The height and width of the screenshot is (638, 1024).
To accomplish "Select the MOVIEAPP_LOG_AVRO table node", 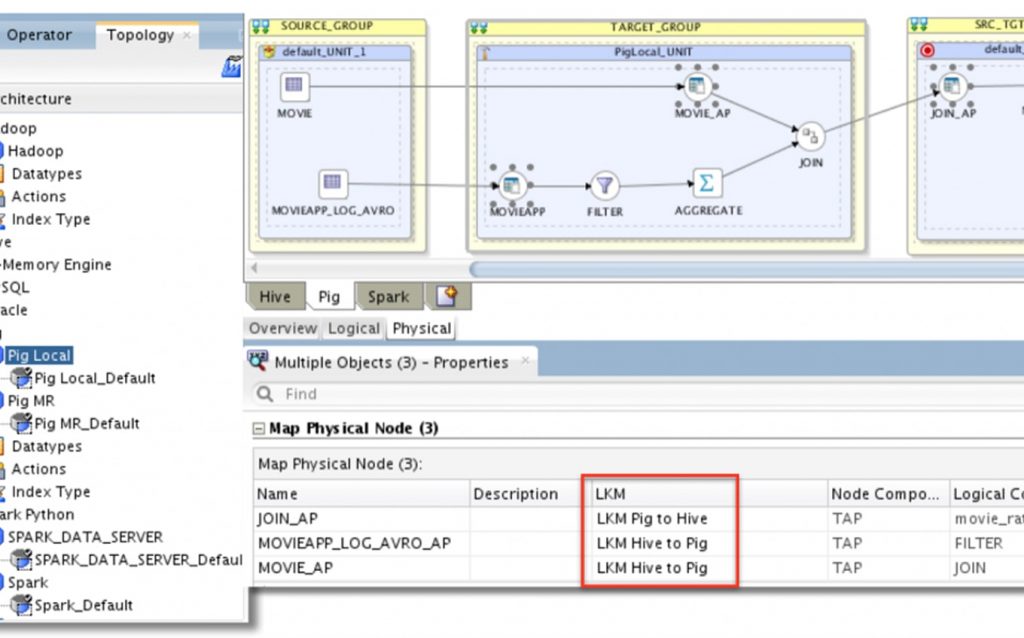I will pyautogui.click(x=332, y=183).
